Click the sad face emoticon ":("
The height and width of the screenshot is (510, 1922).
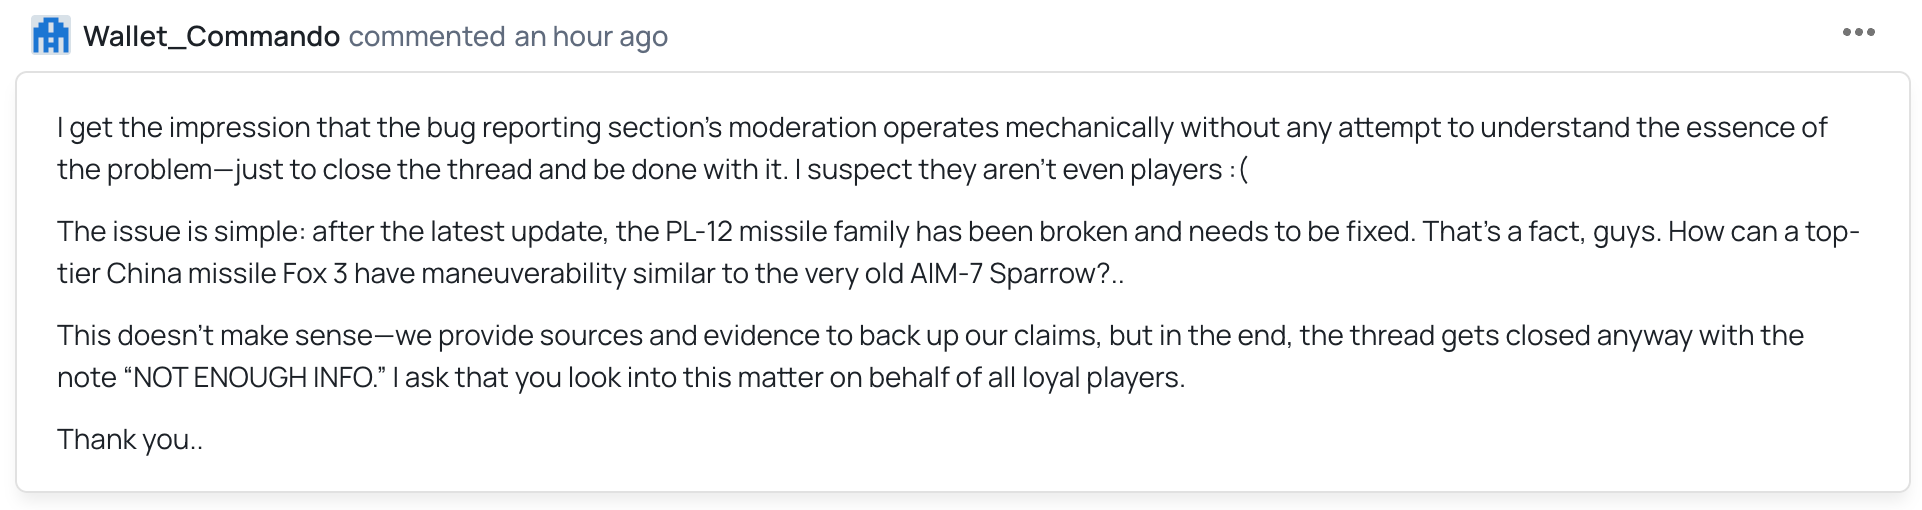(x=1238, y=170)
